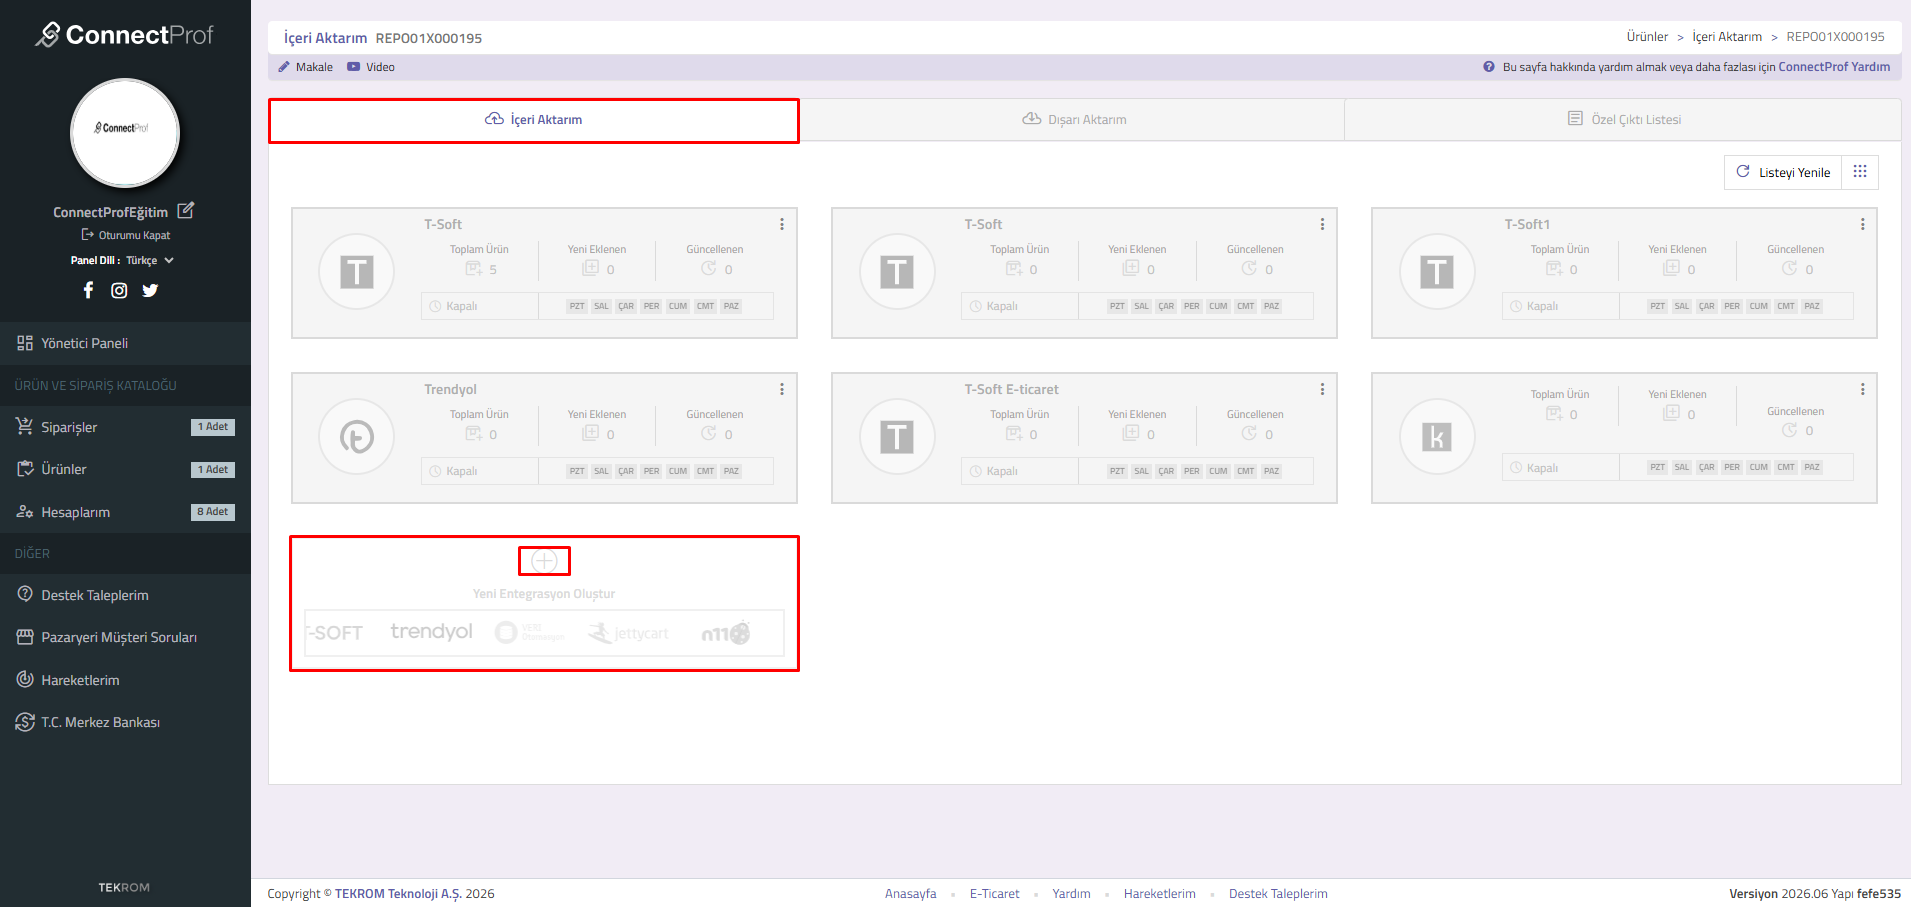The height and width of the screenshot is (907, 1911).
Task: Open the T.C. Merkez Bankası currency icon
Action: [25, 722]
